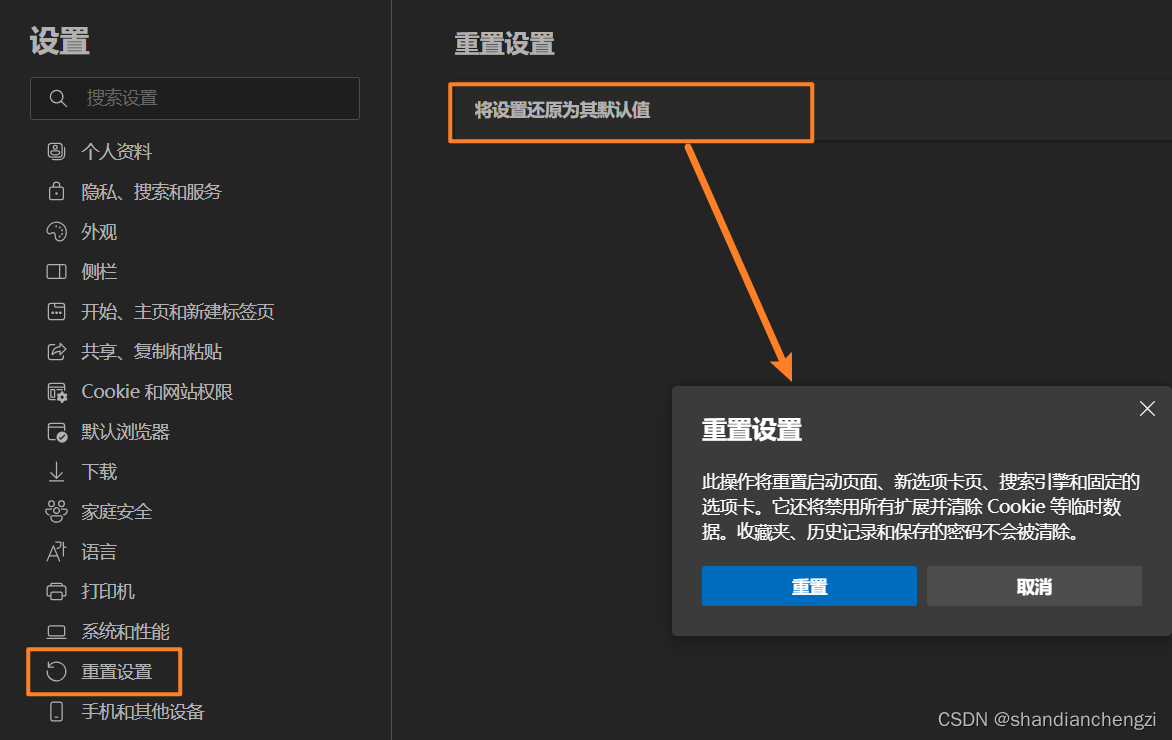The image size is (1172, 740).
Task: Click the Cookie 和网站权限 icon
Action: (x=56, y=391)
